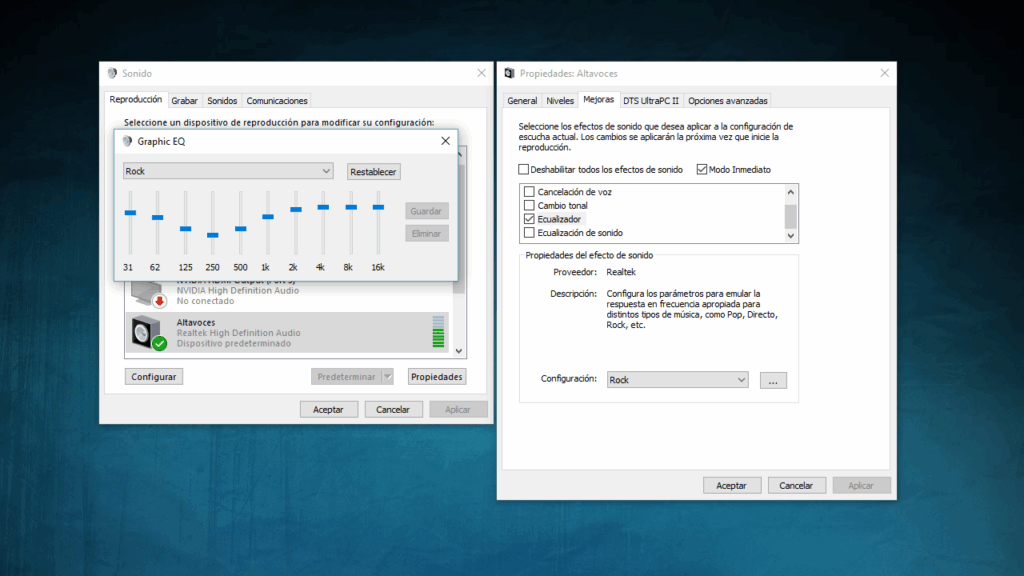This screenshot has width=1024, height=576.
Task: Click the Restablecer button in Graphic EQ
Action: 372,171
